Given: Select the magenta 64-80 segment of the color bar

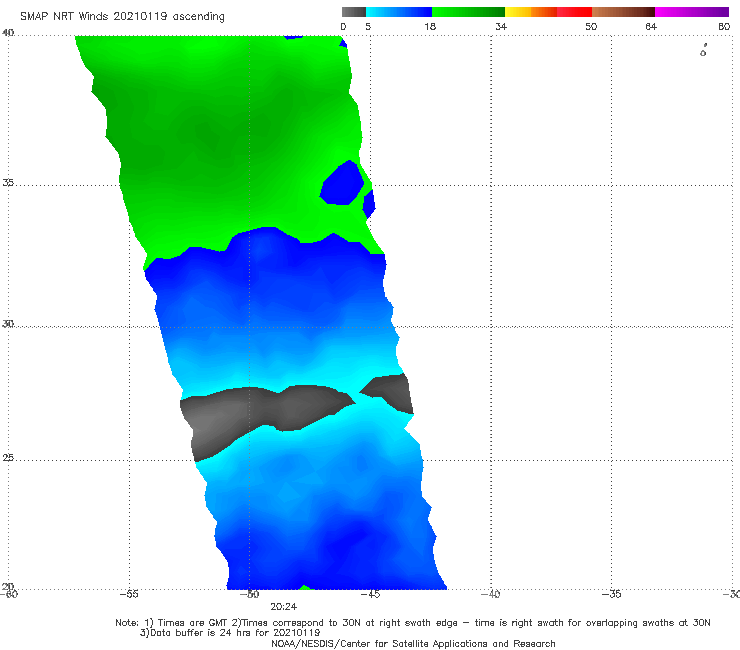Looking at the screenshot, I should coord(692,12).
